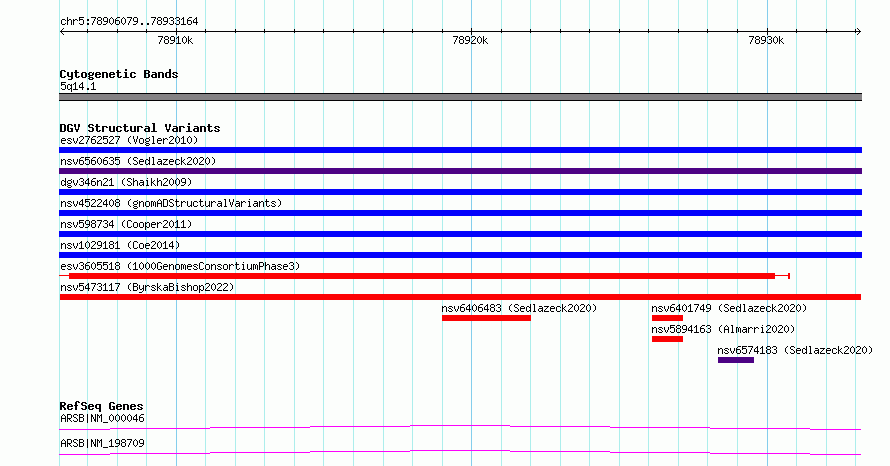Click the nsv598734 (Cooper2011) label
This screenshot has width=890, height=466.
tap(126, 224)
